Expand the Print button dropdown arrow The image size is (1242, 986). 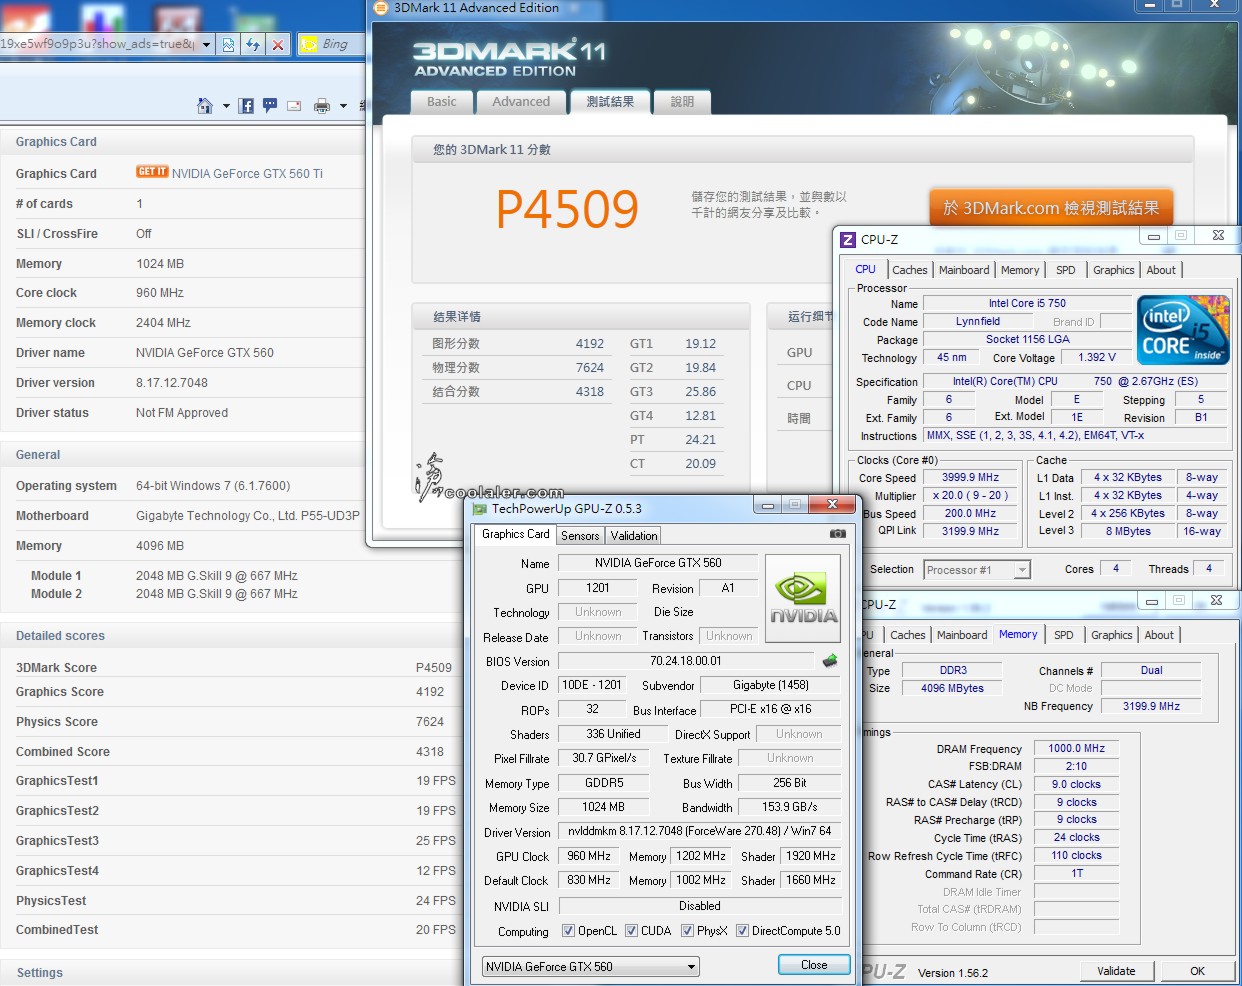click(343, 105)
